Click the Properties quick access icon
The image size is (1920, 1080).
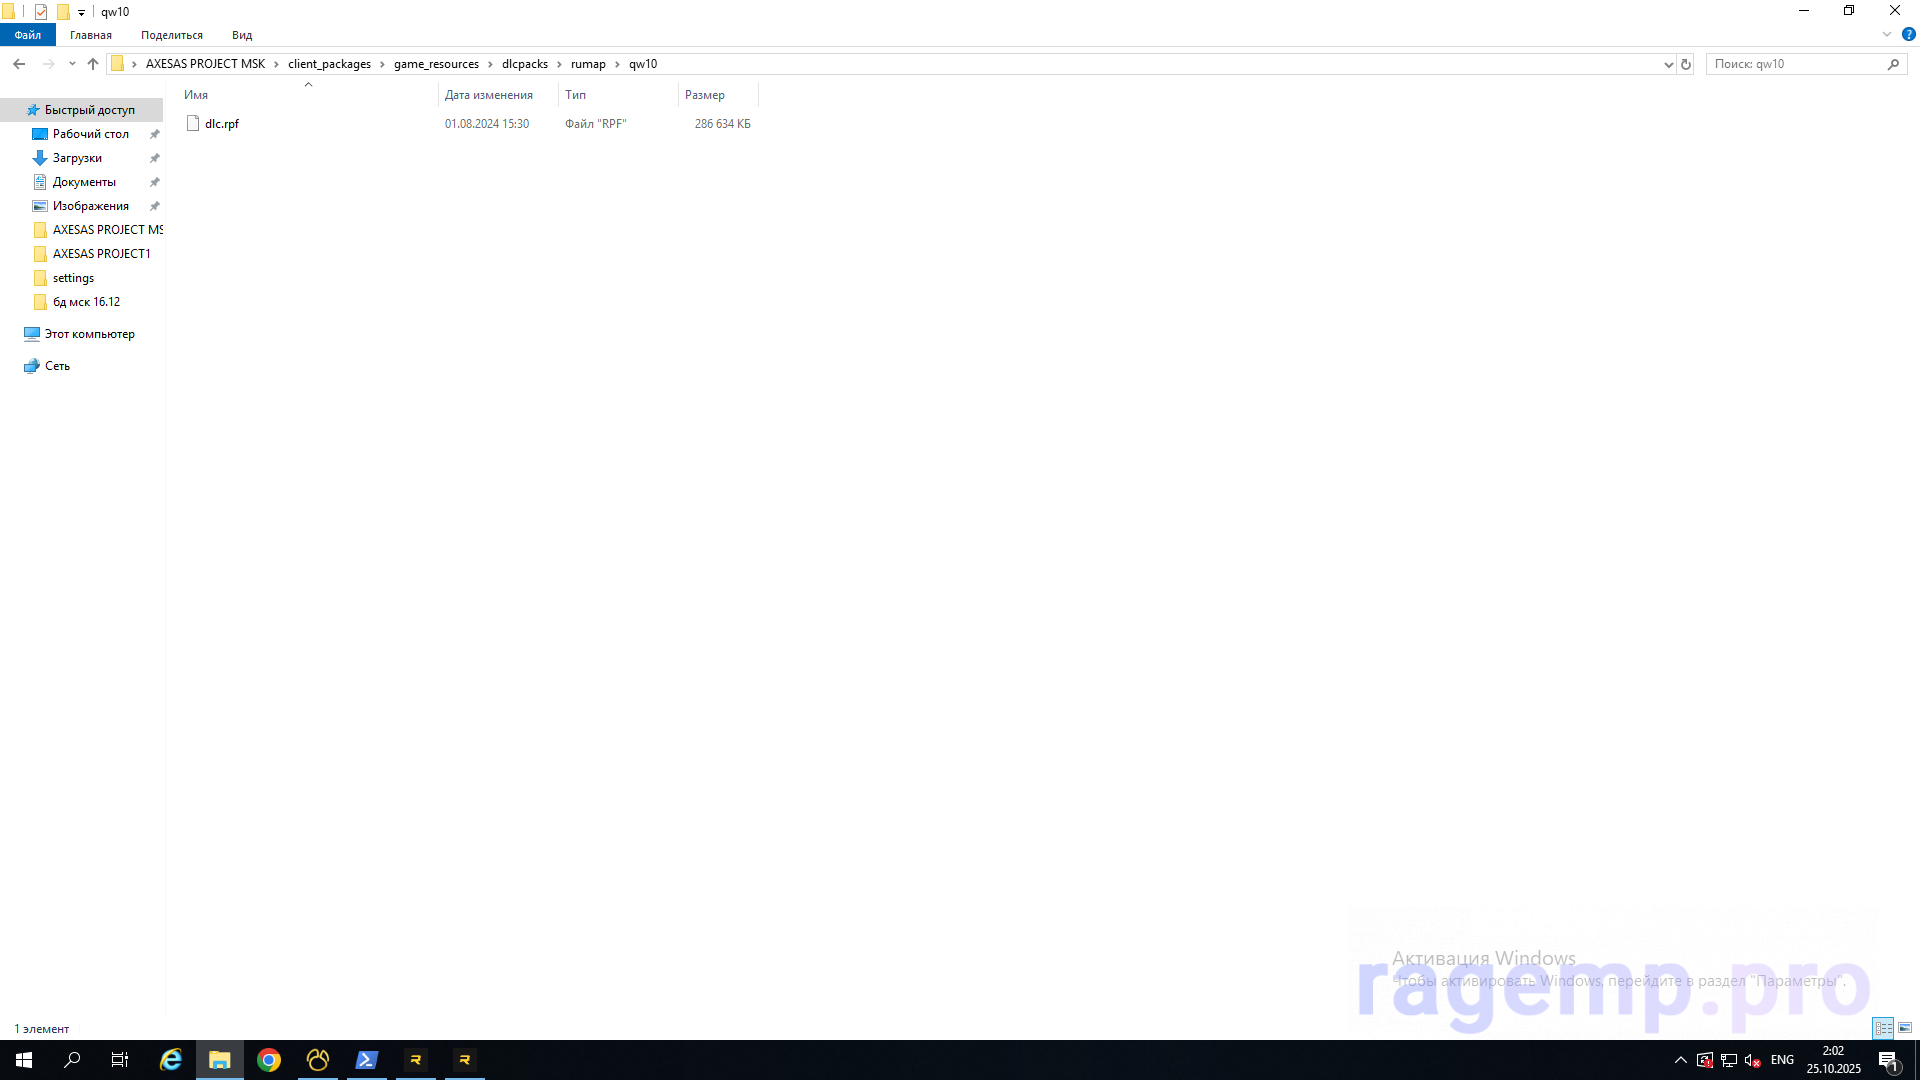[41, 12]
